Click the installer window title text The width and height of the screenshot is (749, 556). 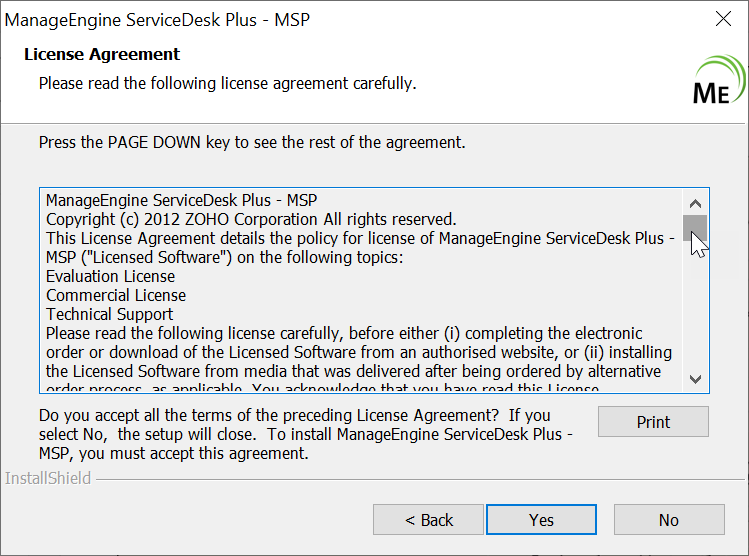pyautogui.click(x=159, y=19)
